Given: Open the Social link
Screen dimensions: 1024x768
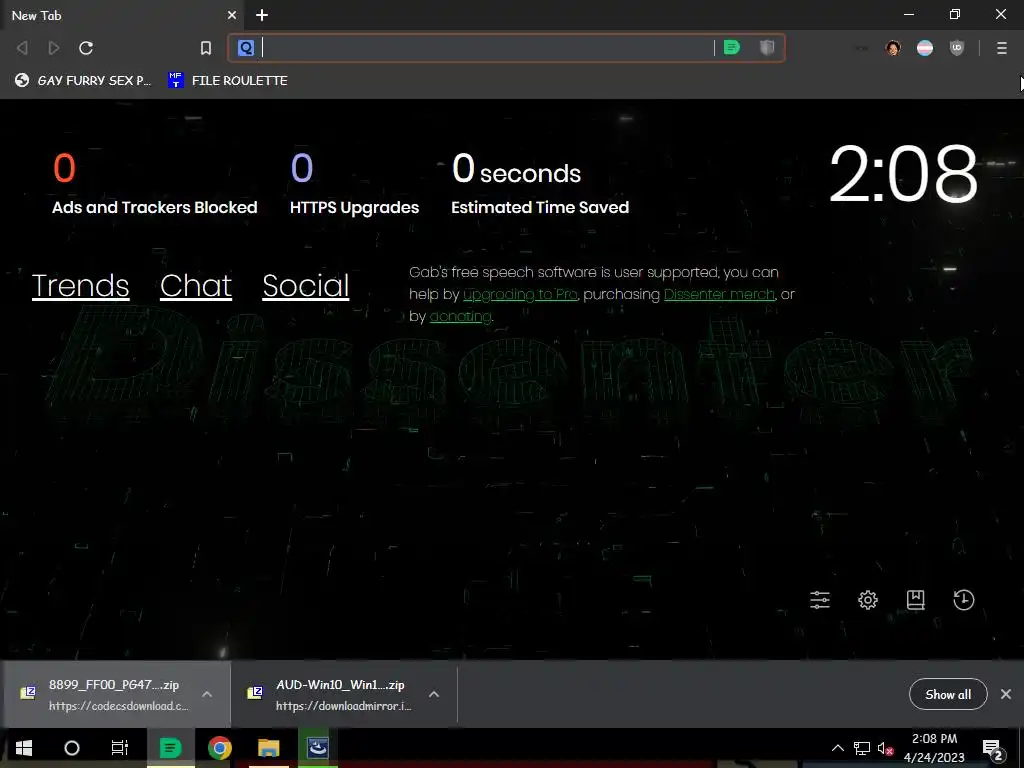Looking at the screenshot, I should click(x=306, y=285).
